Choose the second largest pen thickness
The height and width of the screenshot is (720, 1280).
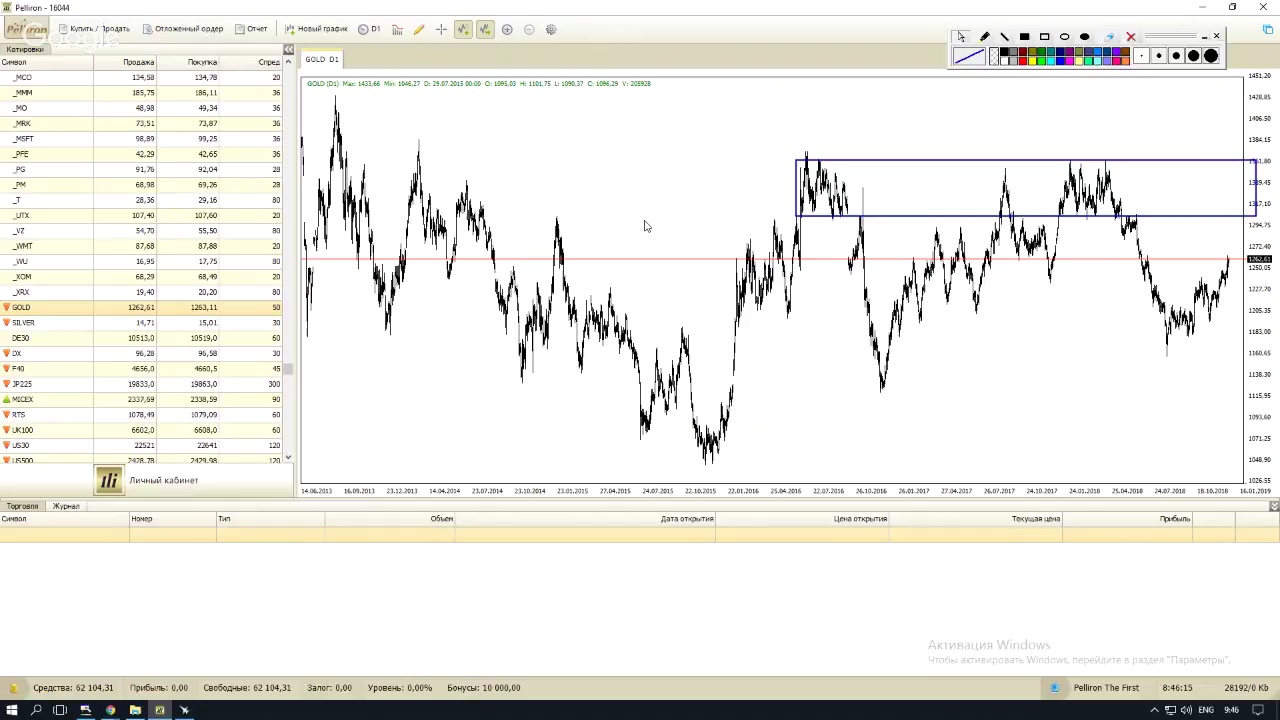tap(1194, 55)
